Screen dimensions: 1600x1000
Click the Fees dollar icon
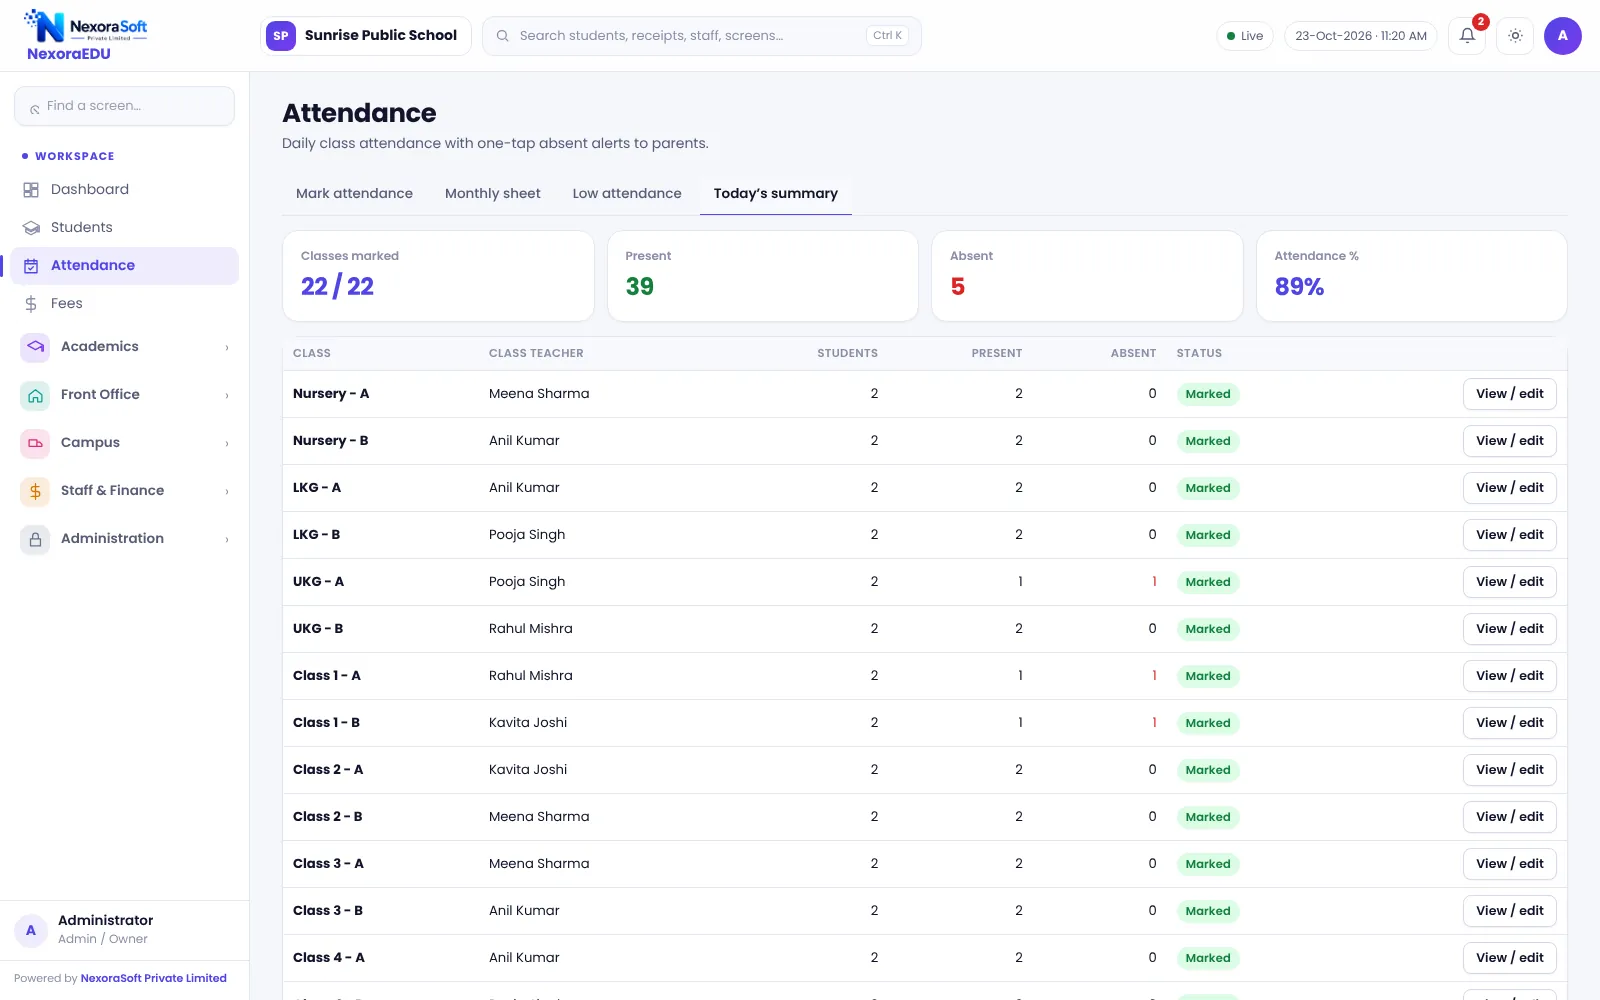pyautogui.click(x=31, y=304)
